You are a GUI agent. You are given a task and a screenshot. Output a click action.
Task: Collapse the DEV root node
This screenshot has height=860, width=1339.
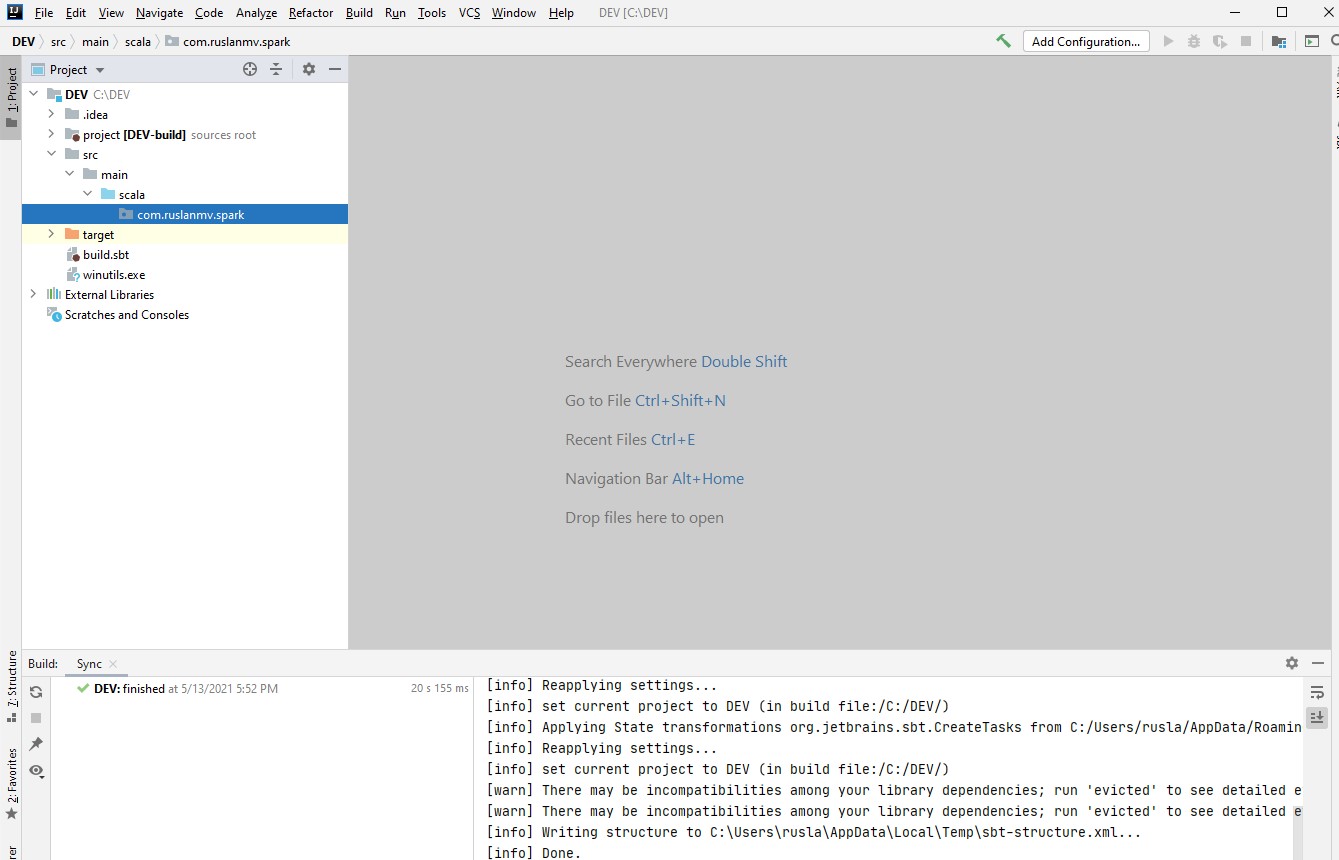[x=33, y=94]
